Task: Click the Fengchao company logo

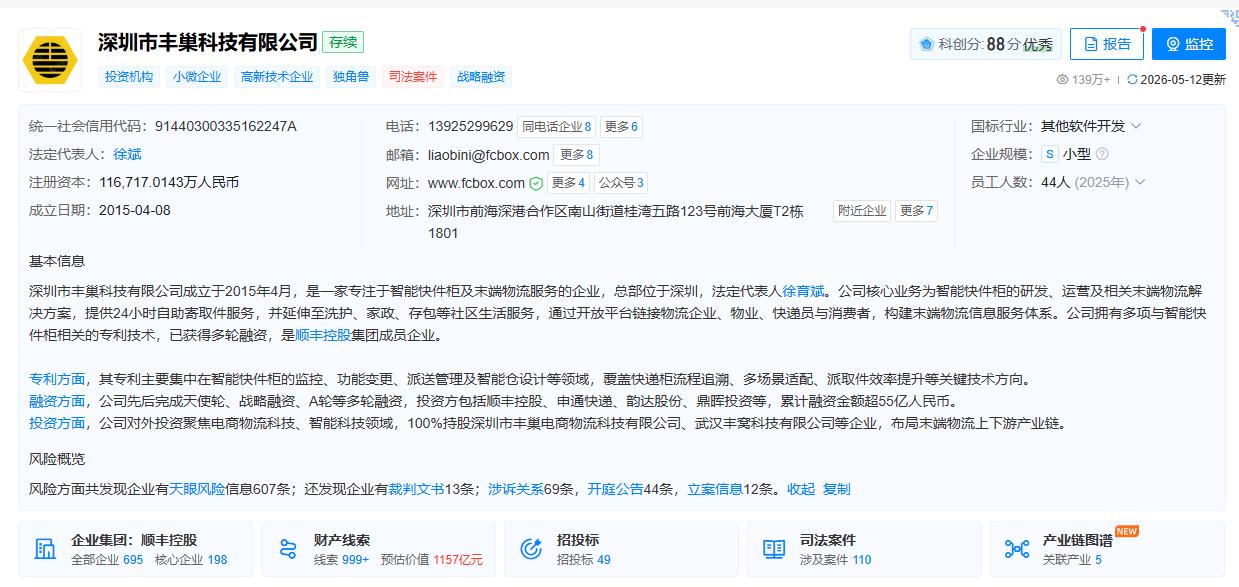Action: tap(50, 60)
